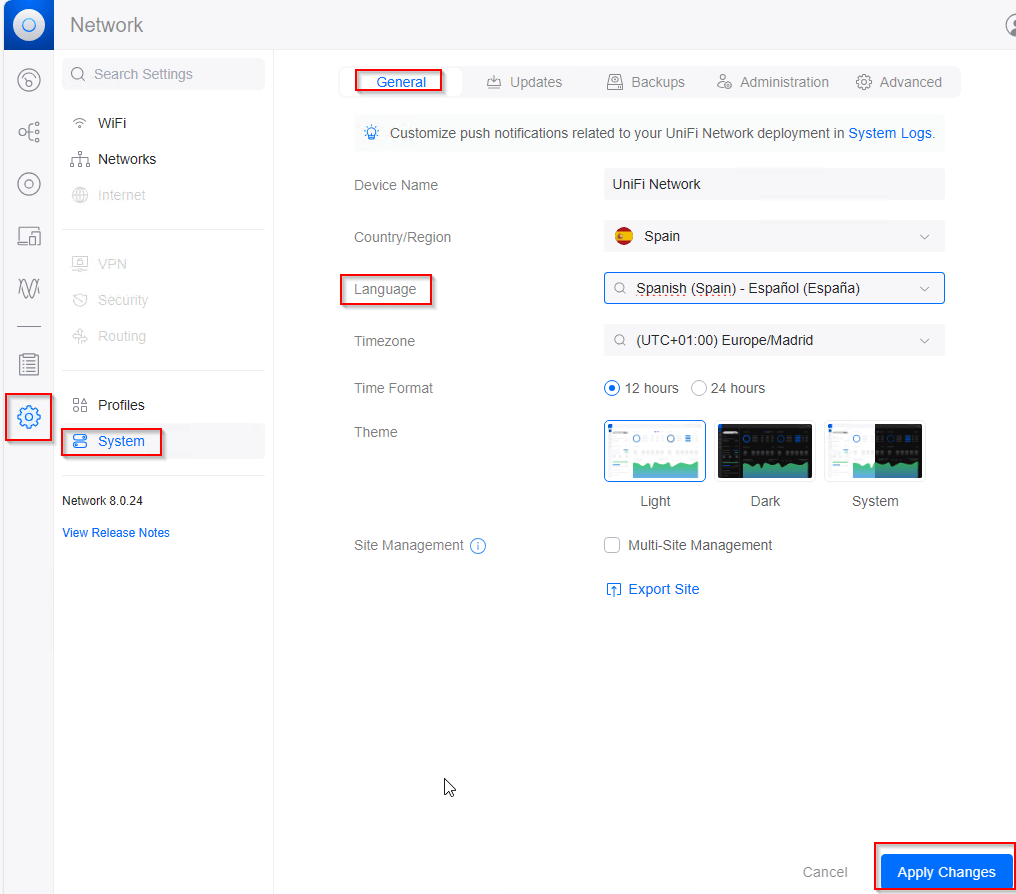Expand the Timezone dropdown Europe/Madrid

pos(774,340)
